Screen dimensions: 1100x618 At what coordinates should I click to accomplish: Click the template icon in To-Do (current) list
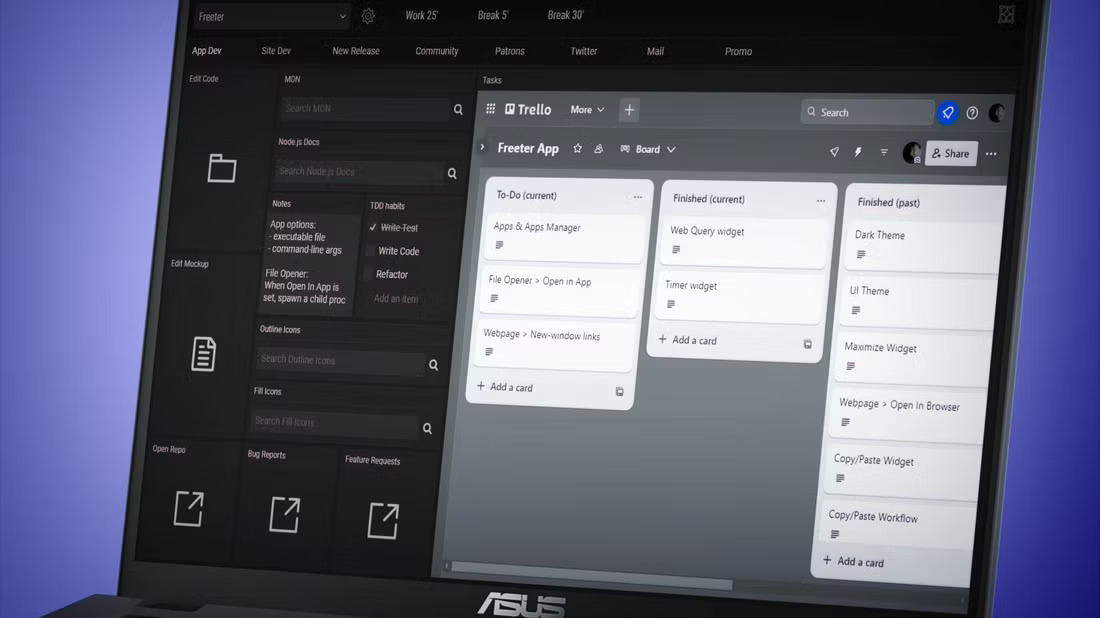[619, 391]
